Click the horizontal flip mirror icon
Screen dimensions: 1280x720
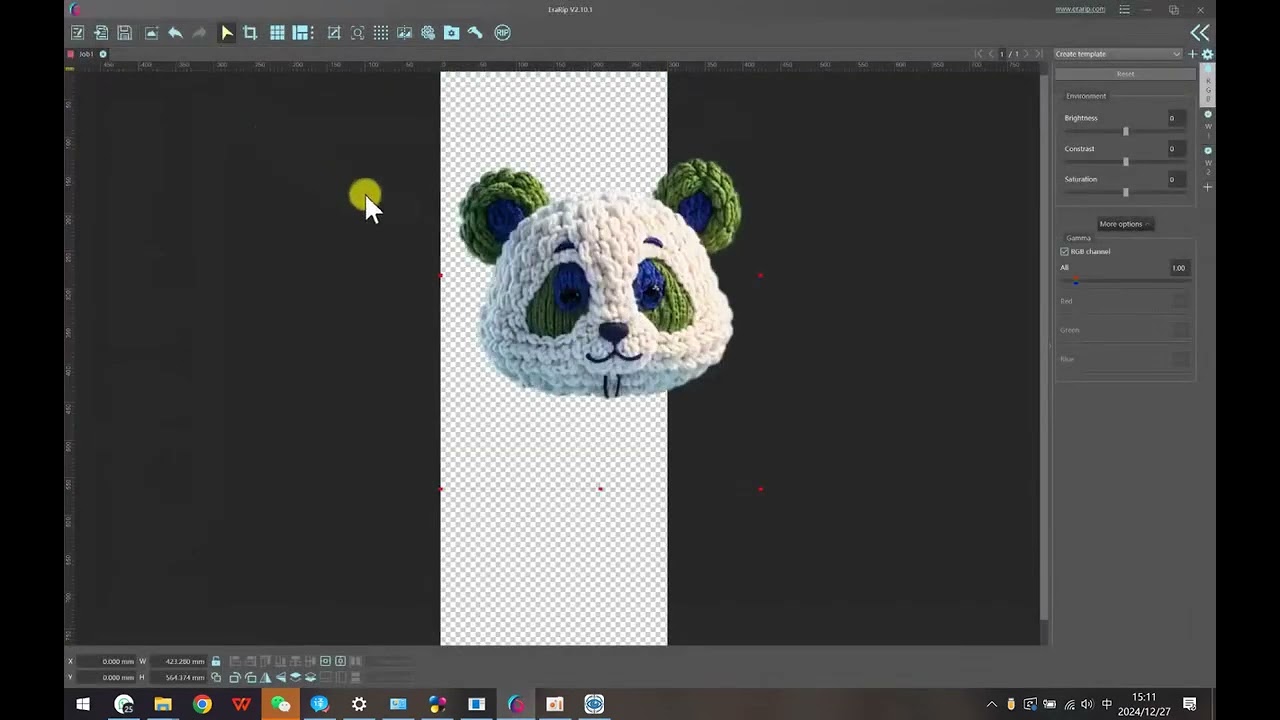click(x=266, y=677)
